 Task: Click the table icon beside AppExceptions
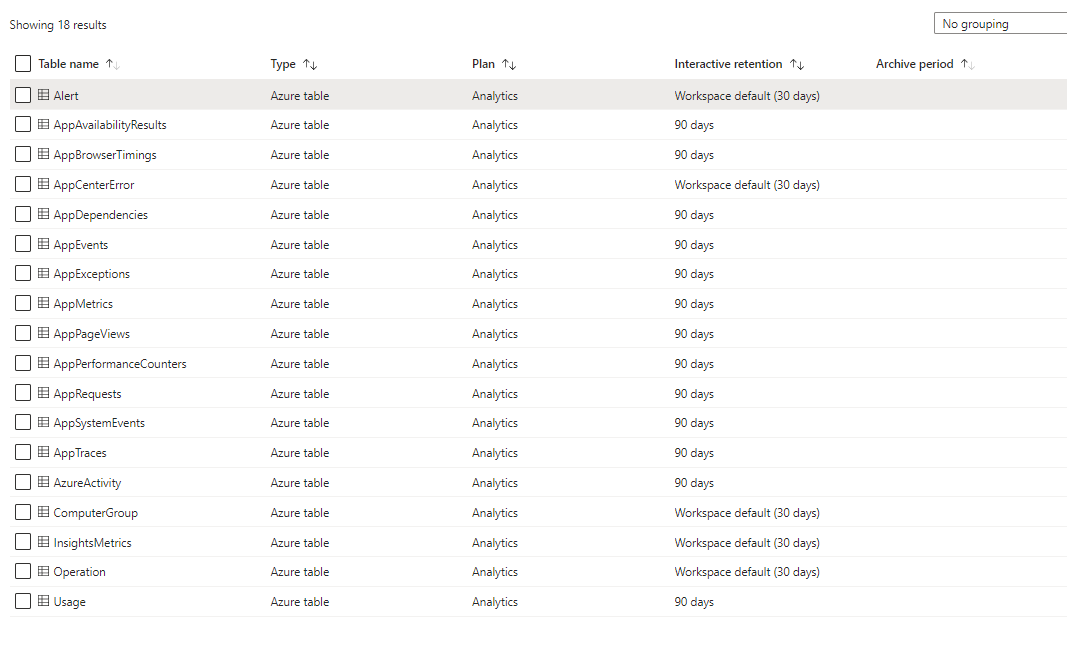coord(44,274)
